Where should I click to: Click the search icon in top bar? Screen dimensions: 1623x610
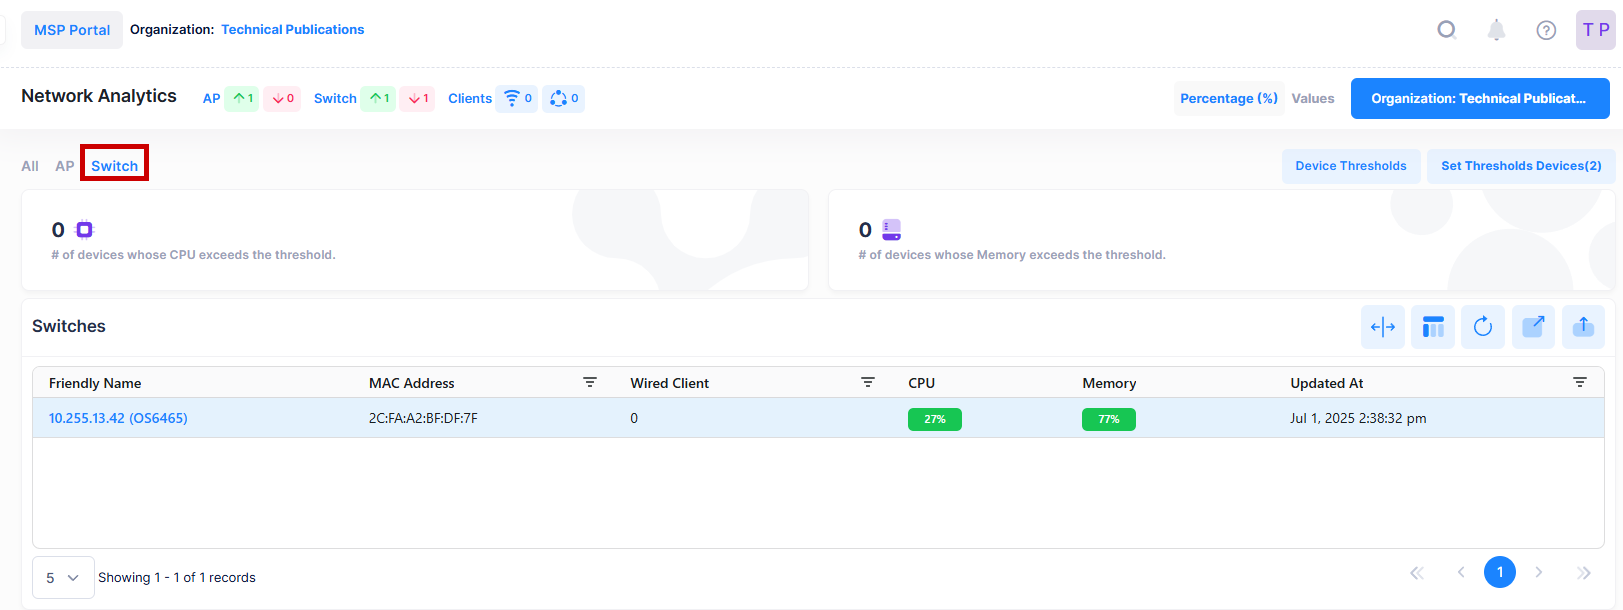[1446, 30]
